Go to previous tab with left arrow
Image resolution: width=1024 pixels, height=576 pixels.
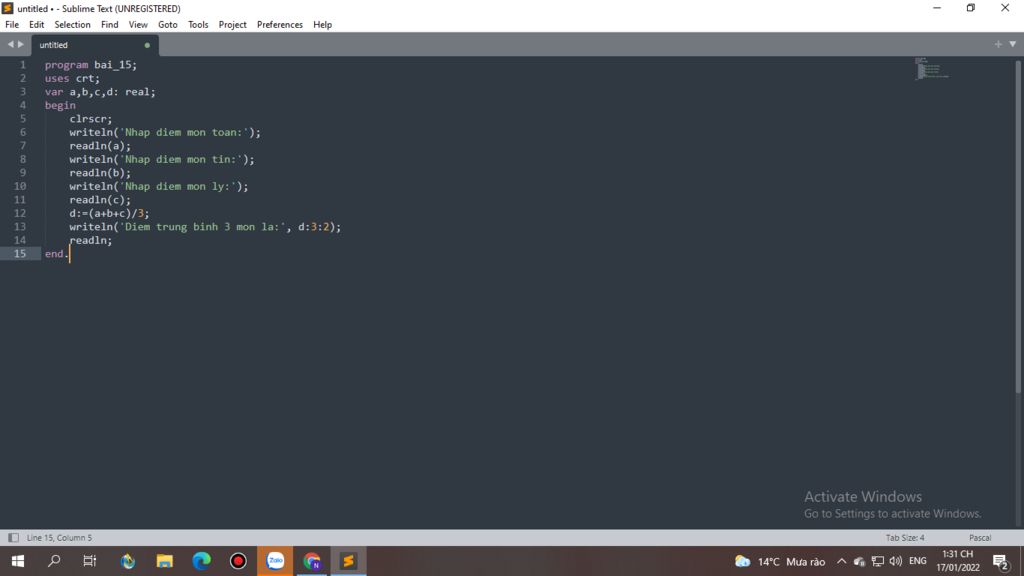pos(10,44)
